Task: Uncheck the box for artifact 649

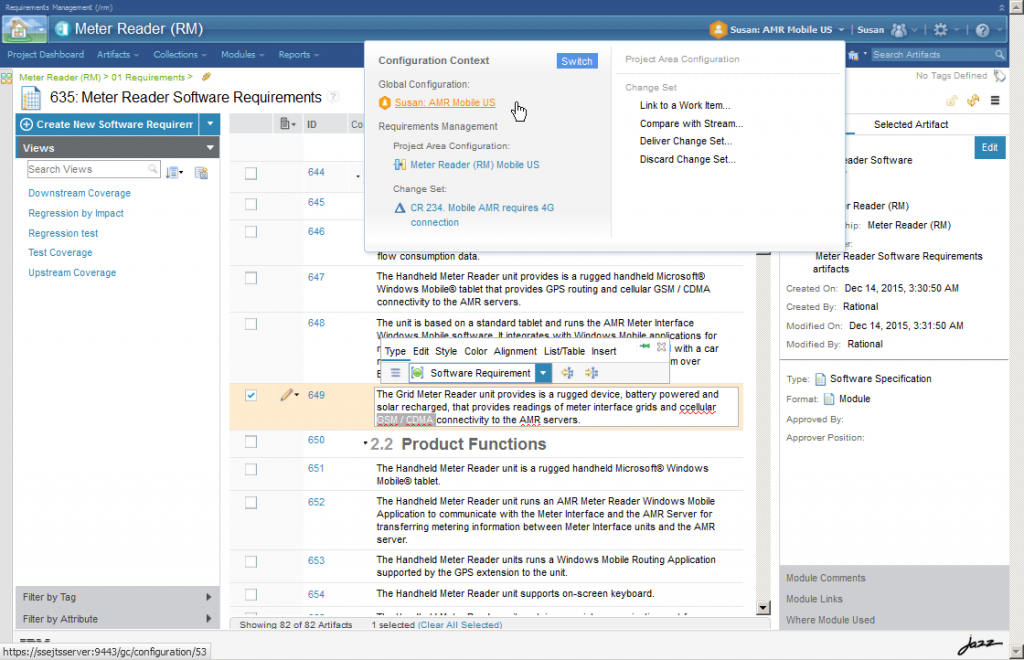Action: 251,396
